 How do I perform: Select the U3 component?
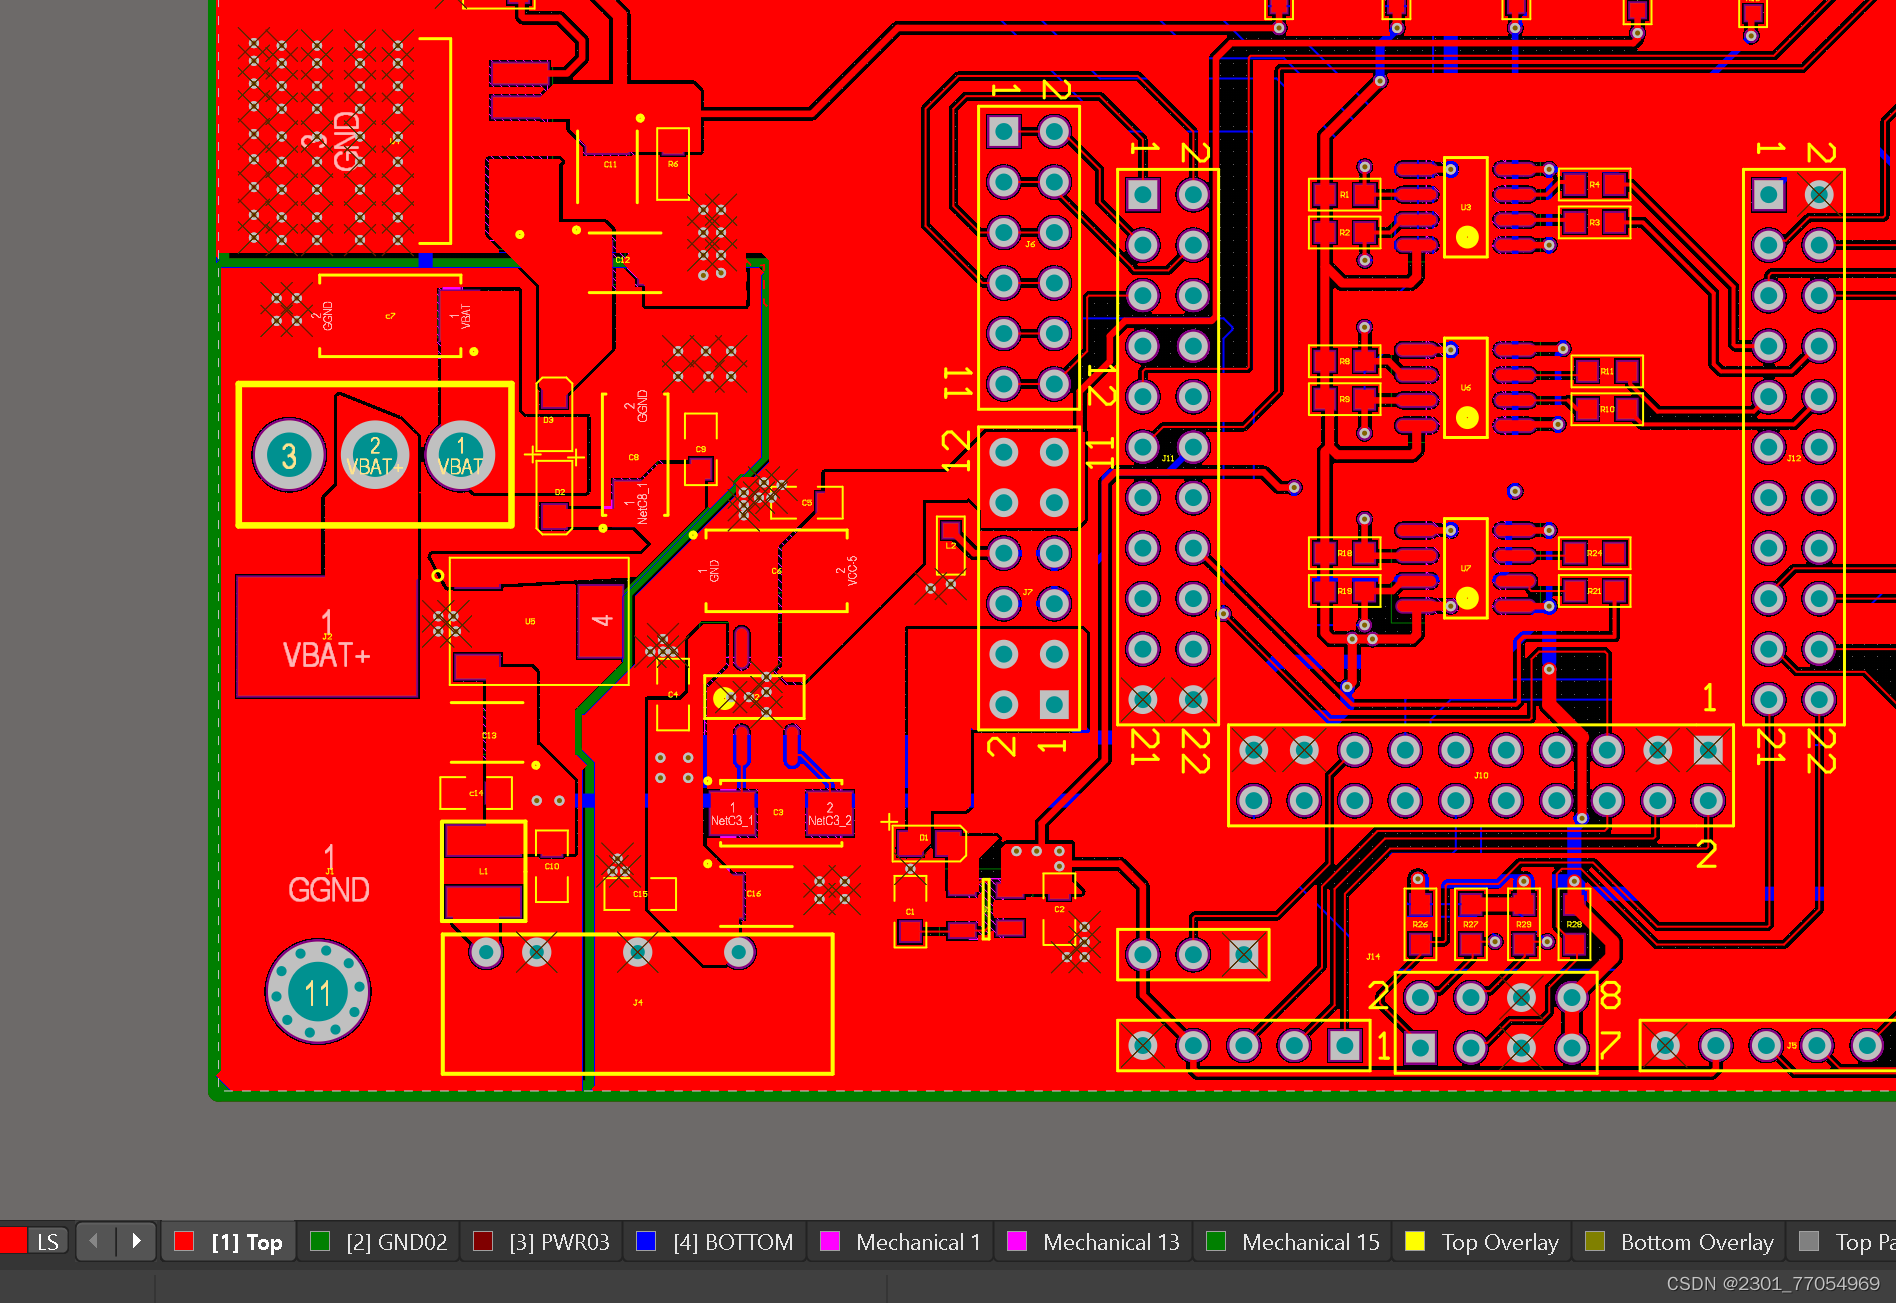click(x=1466, y=207)
